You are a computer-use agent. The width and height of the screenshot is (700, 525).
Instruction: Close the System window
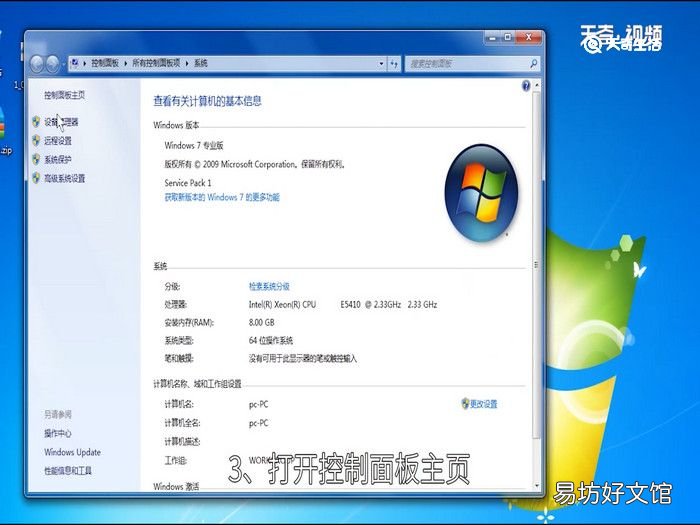pyautogui.click(x=529, y=38)
